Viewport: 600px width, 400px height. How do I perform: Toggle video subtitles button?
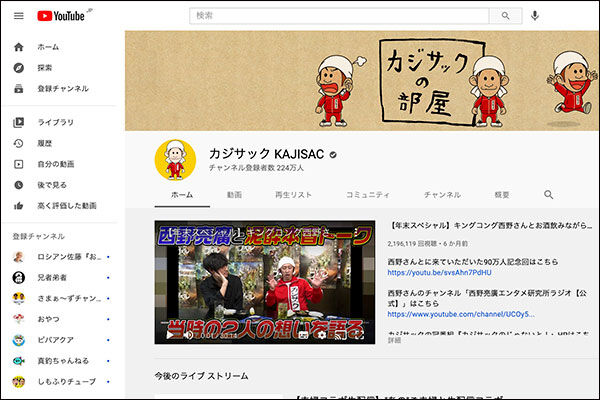pos(303,335)
